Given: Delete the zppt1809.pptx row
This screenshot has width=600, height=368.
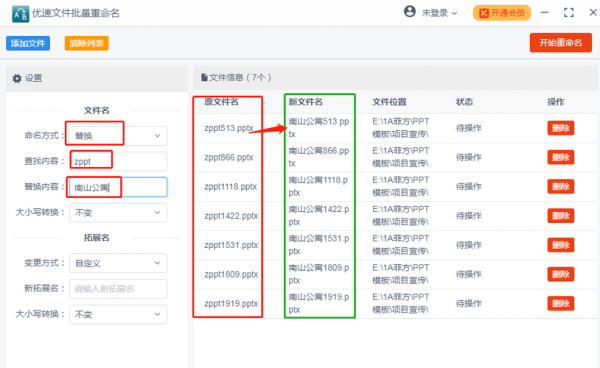Looking at the screenshot, I should click(x=561, y=274).
